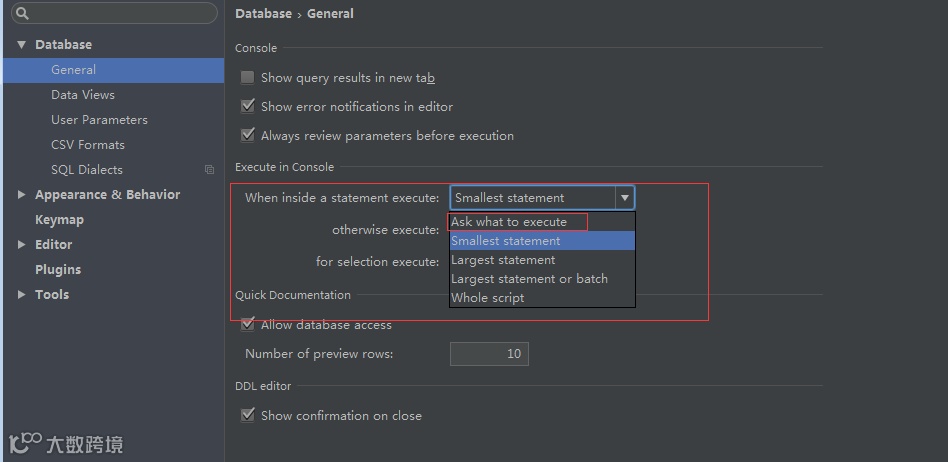Image resolution: width=948 pixels, height=462 pixels.
Task: Disable Allow database access checkbox
Action: click(247, 325)
